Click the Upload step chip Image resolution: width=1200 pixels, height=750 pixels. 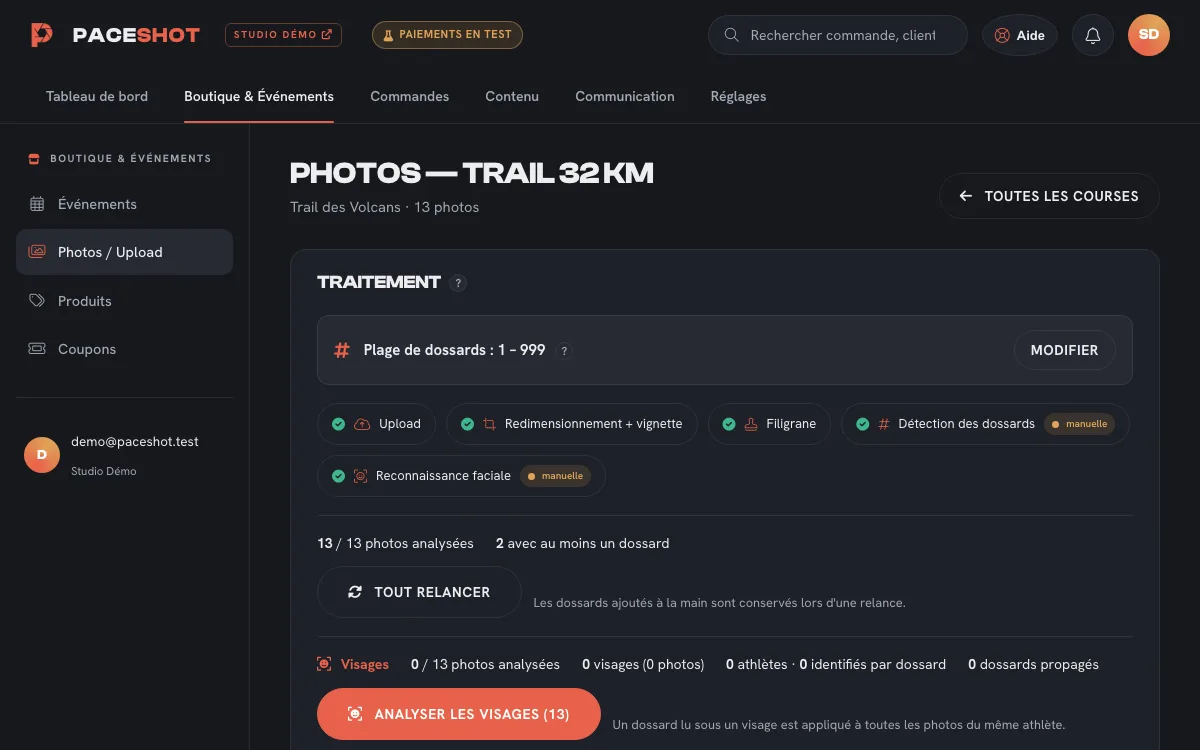tap(377, 424)
